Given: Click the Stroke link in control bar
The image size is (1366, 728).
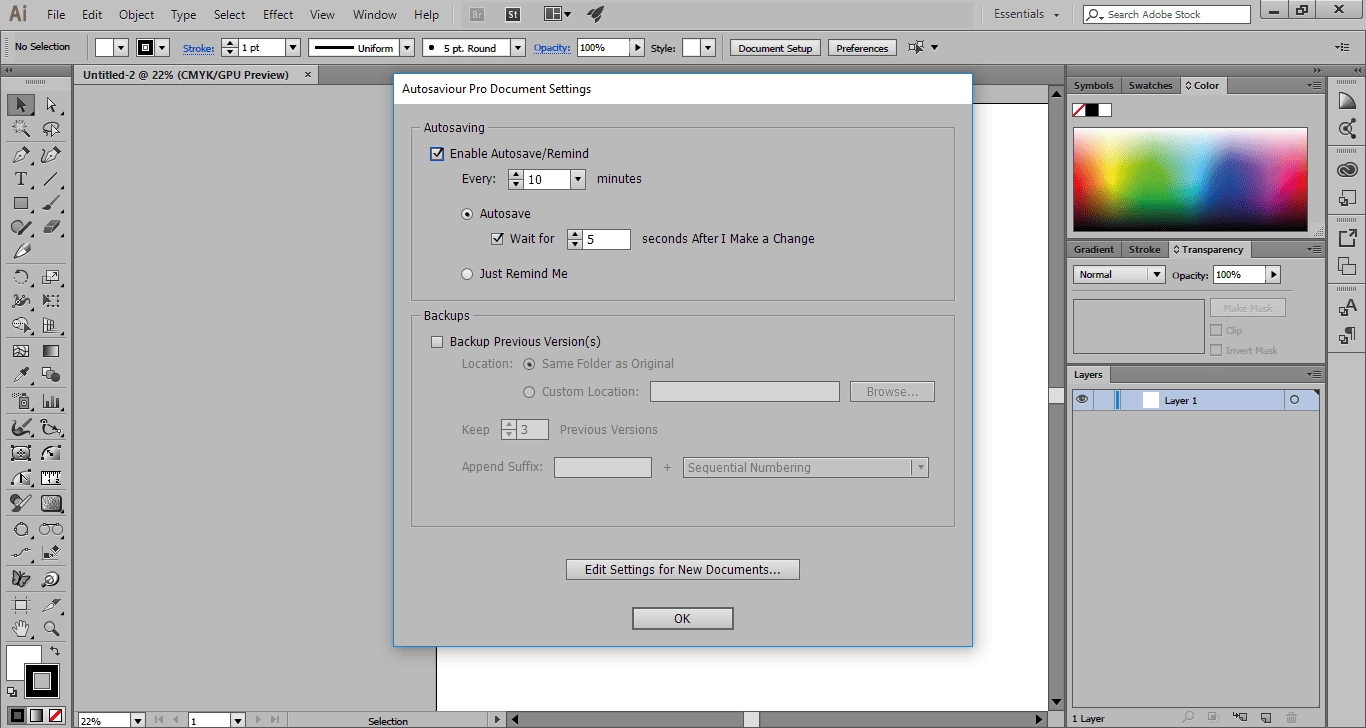Looking at the screenshot, I should point(198,48).
